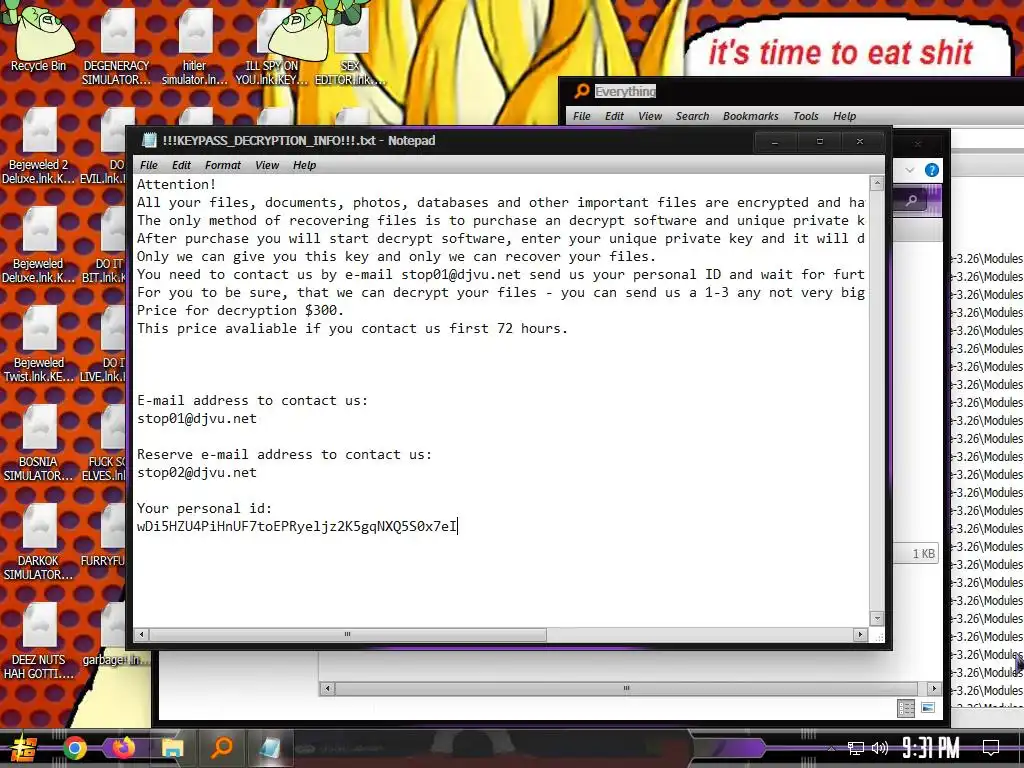Open DARKOK SIMULATOR desktop shortcut
The image size is (1024, 768).
[39, 543]
